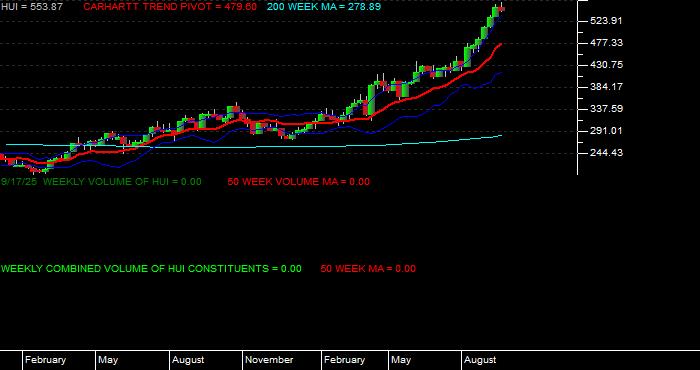Select WEEKLY COMBINED VOLUME OF HUI CONSTITUENTS label
The height and width of the screenshot is (370, 700).
click(151, 269)
